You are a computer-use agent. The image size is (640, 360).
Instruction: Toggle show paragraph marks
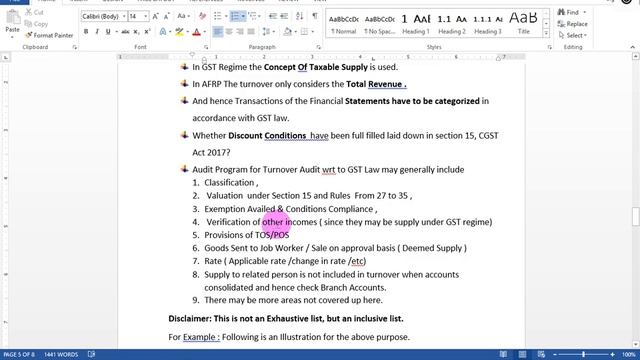click(315, 16)
